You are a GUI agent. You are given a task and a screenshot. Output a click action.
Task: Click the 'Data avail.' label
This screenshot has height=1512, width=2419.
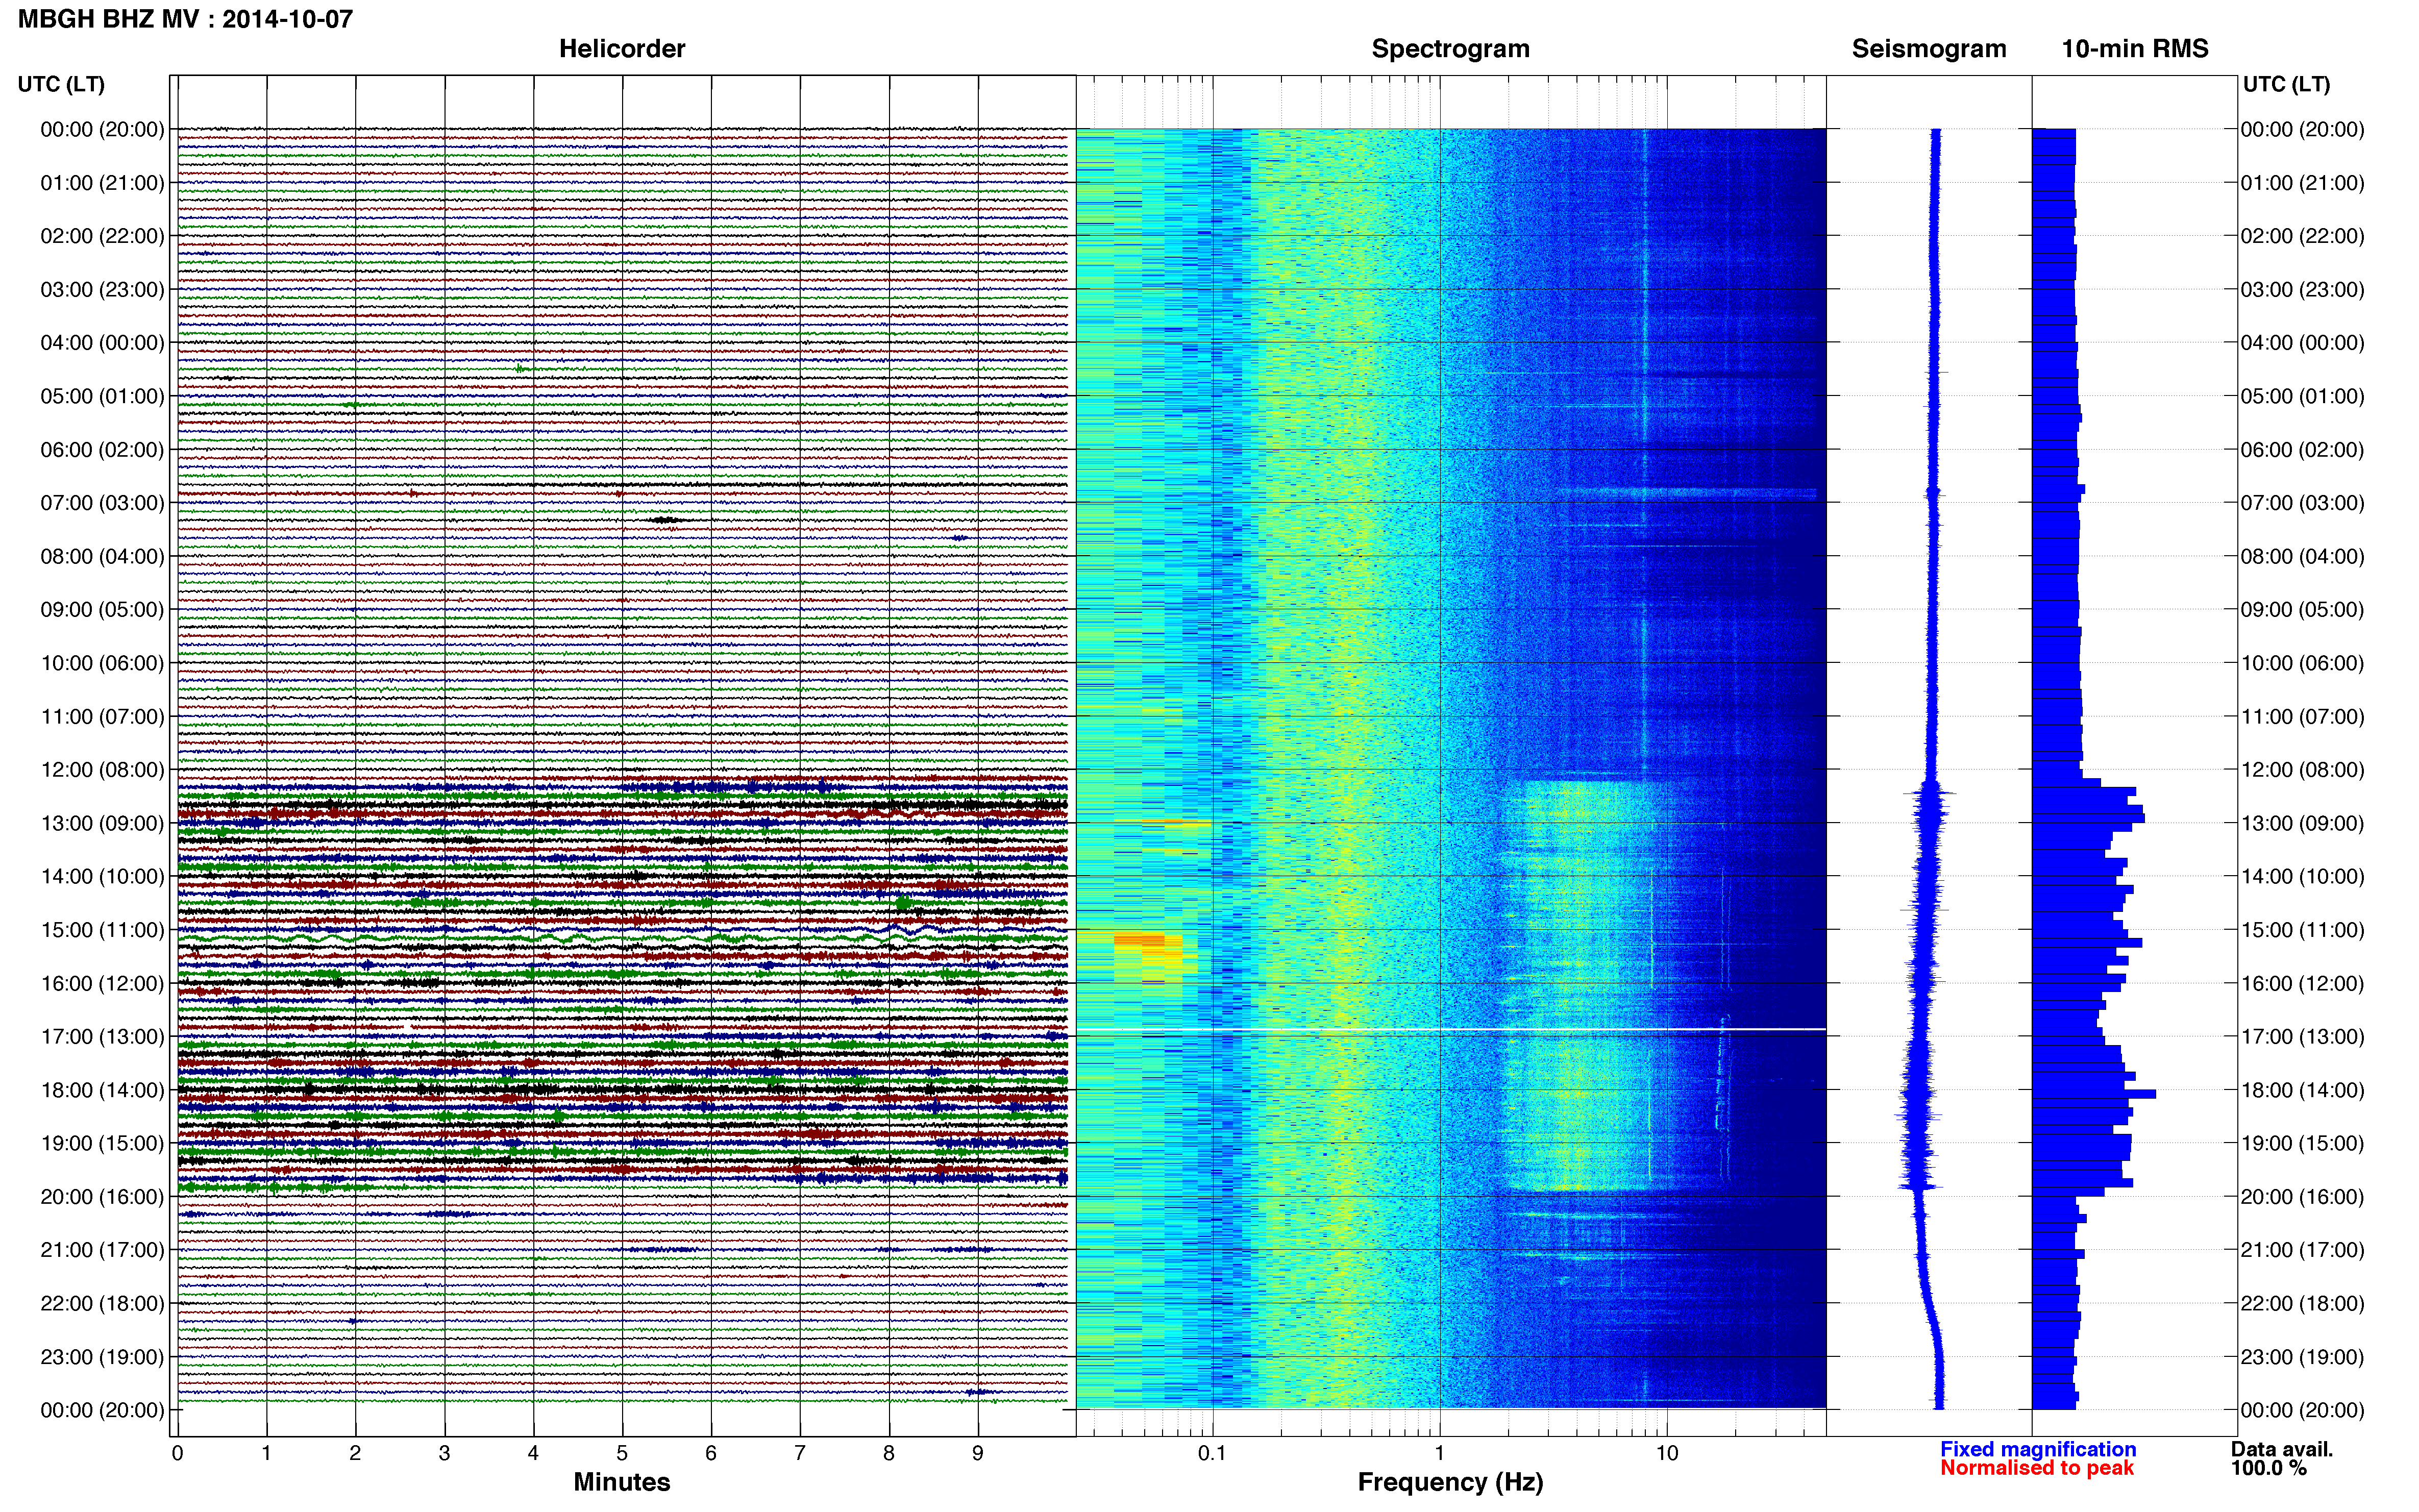click(2282, 1449)
